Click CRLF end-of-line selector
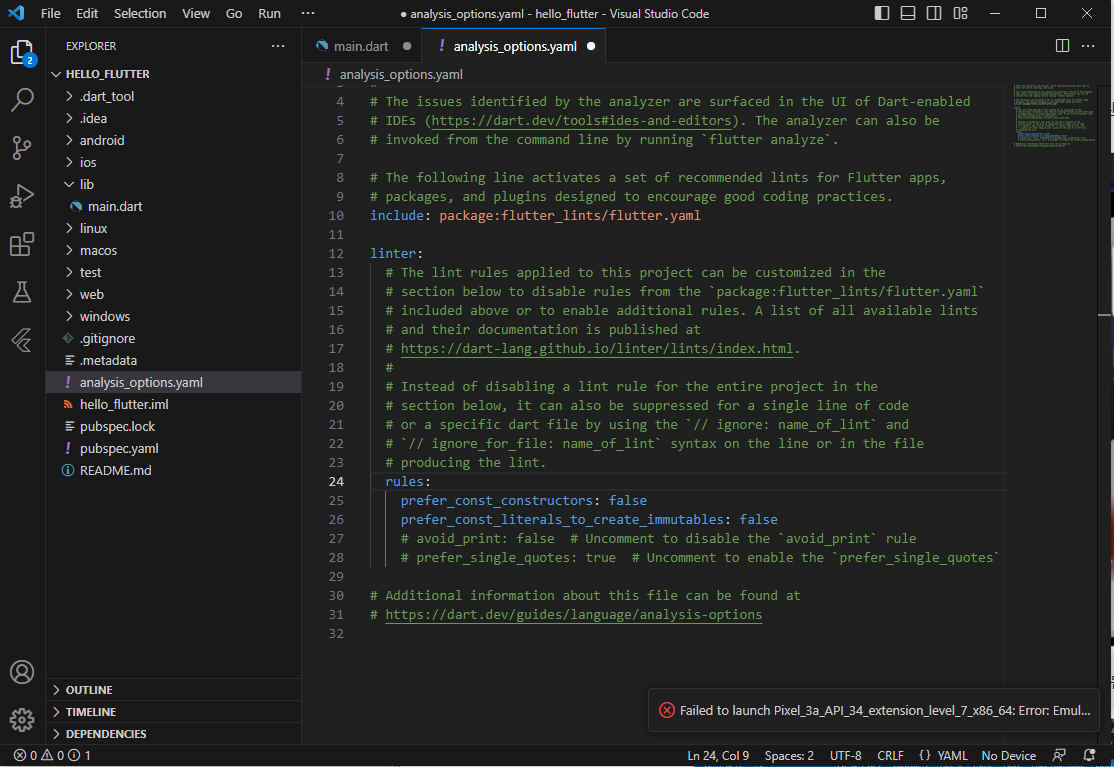 889,755
